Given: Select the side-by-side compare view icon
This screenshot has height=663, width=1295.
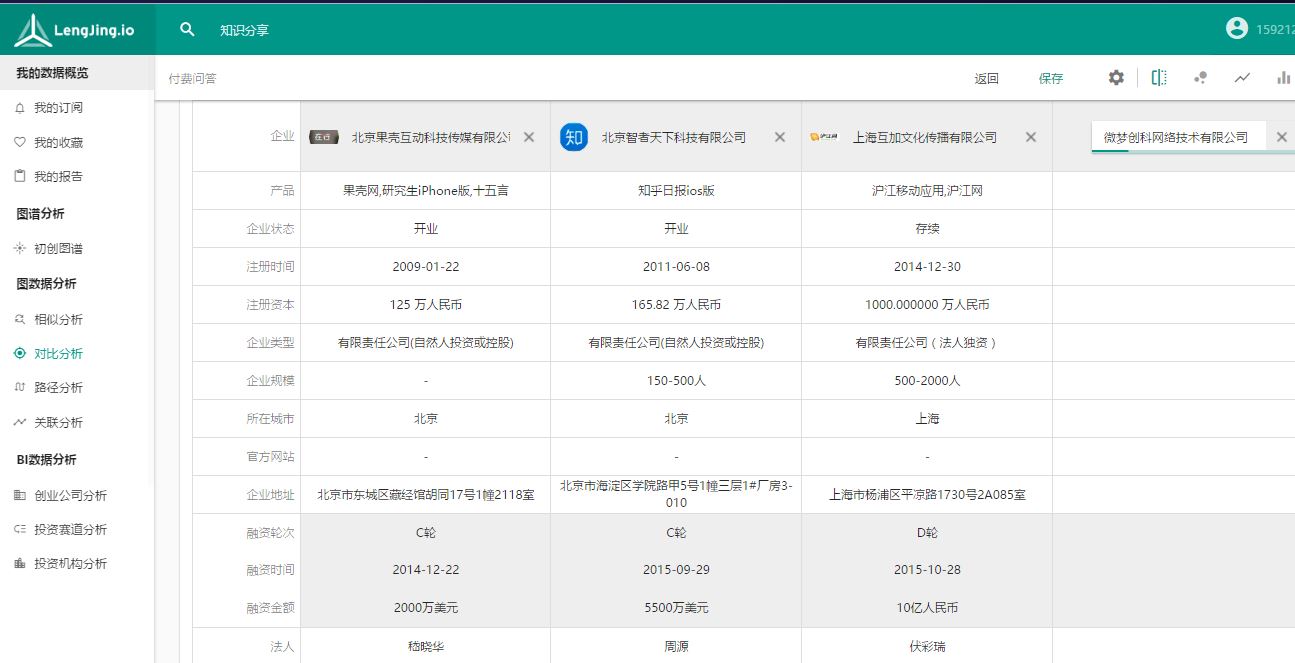Looking at the screenshot, I should coord(1159,78).
